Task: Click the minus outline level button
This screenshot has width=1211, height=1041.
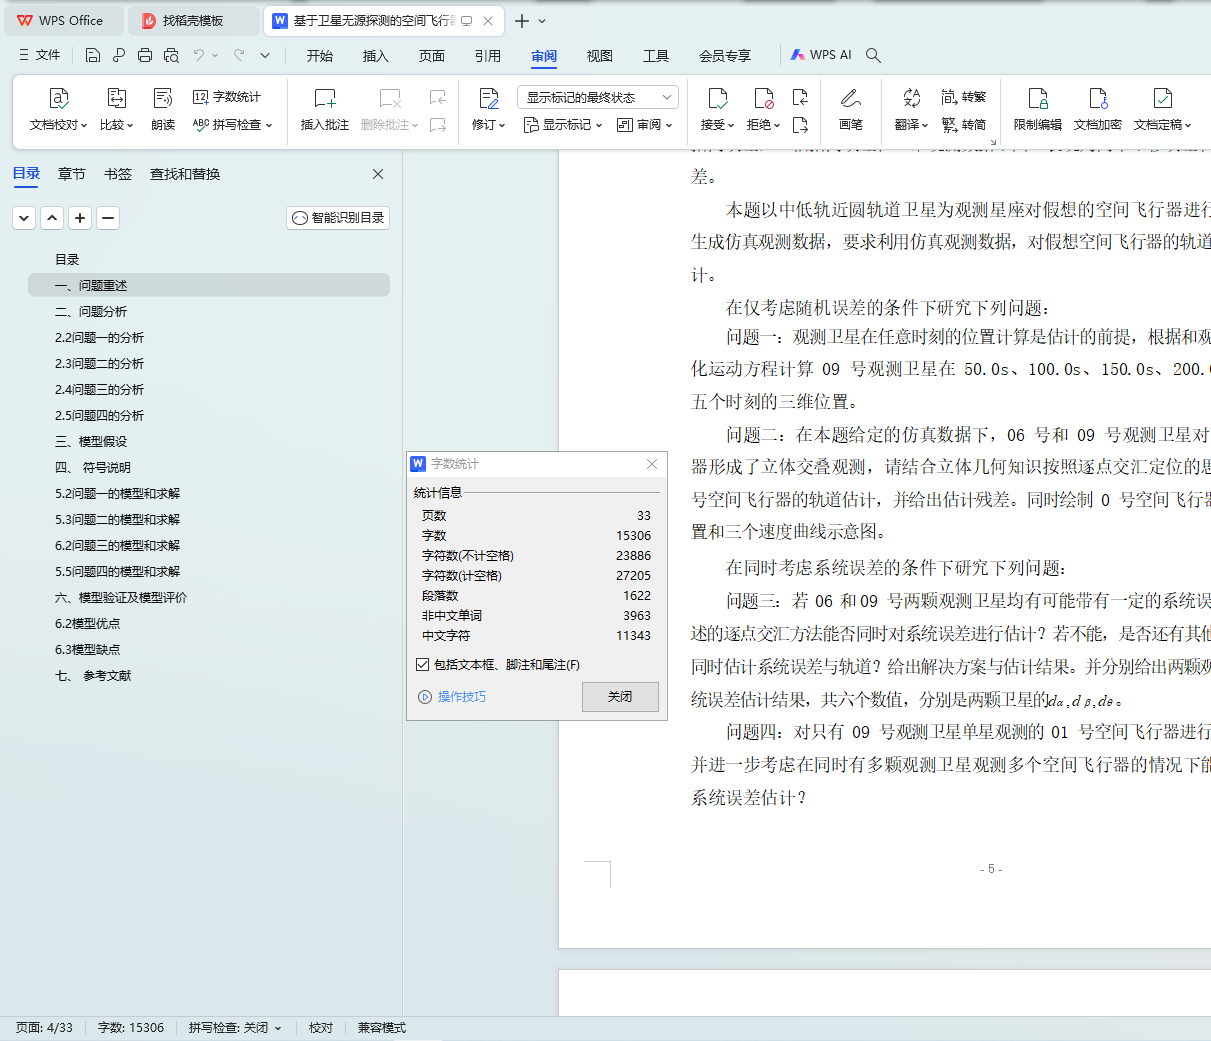Action: point(108,217)
